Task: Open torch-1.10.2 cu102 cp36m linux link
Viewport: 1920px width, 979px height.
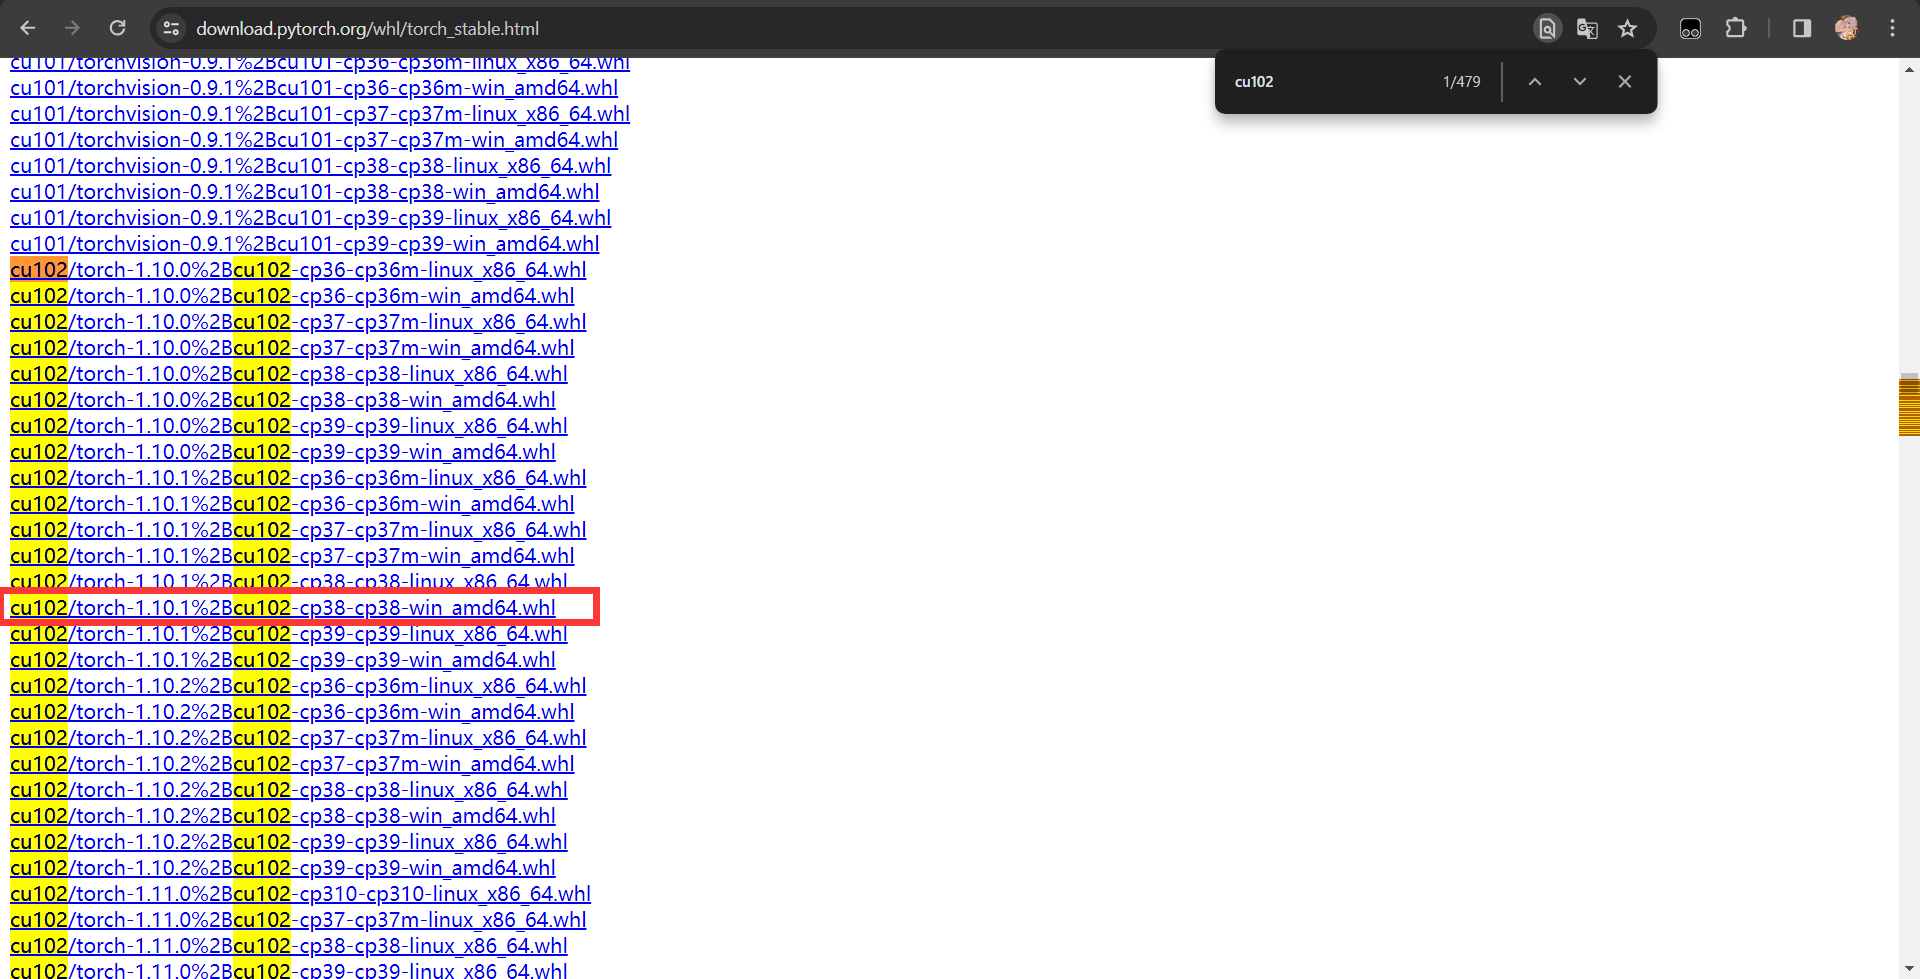Action: tap(298, 686)
